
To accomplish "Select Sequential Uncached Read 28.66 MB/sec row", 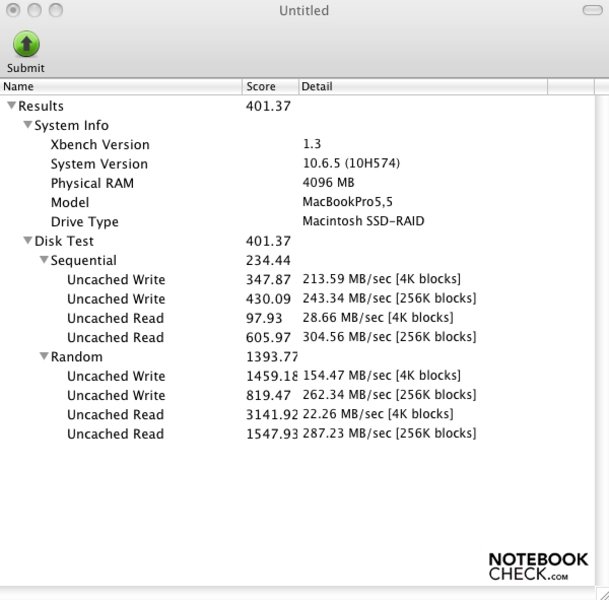I will (297, 318).
